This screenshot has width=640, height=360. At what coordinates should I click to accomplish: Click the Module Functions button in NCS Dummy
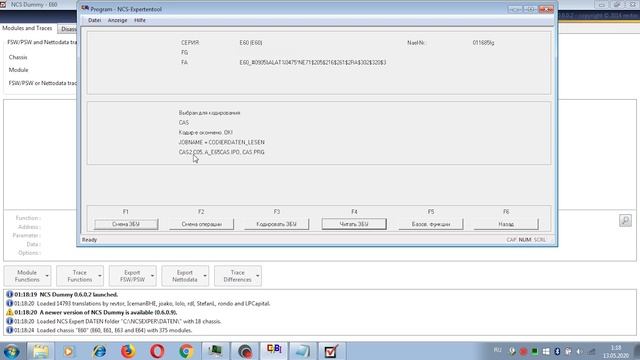27,276
